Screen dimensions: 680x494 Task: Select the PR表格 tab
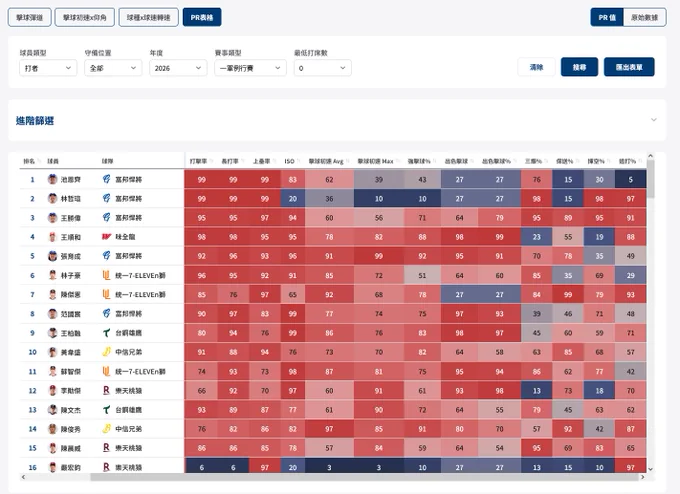pos(202,17)
